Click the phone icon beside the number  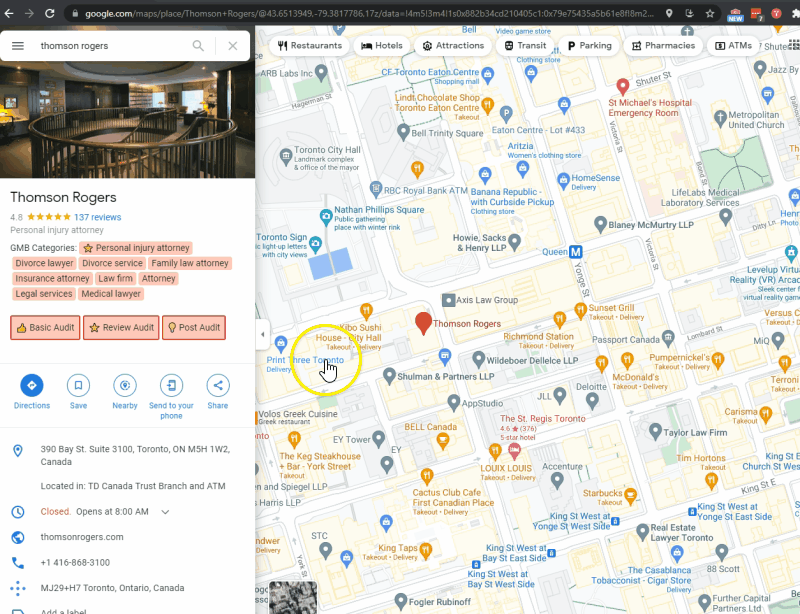[x=18, y=562]
